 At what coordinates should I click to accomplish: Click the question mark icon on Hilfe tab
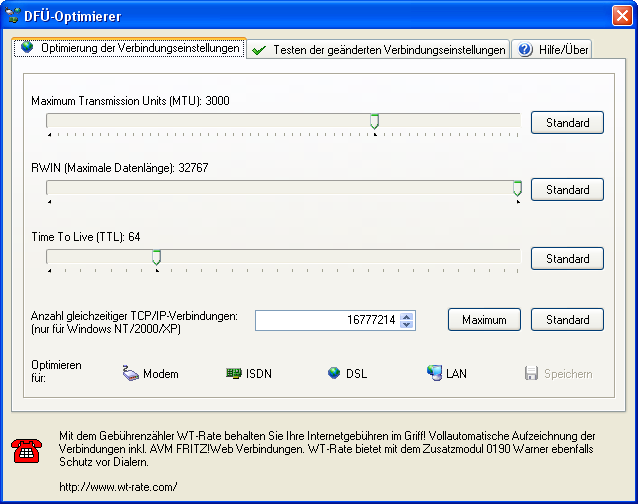[525, 49]
